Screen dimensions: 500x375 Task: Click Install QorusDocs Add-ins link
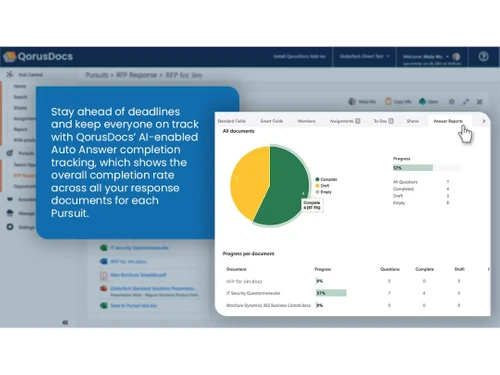point(299,56)
